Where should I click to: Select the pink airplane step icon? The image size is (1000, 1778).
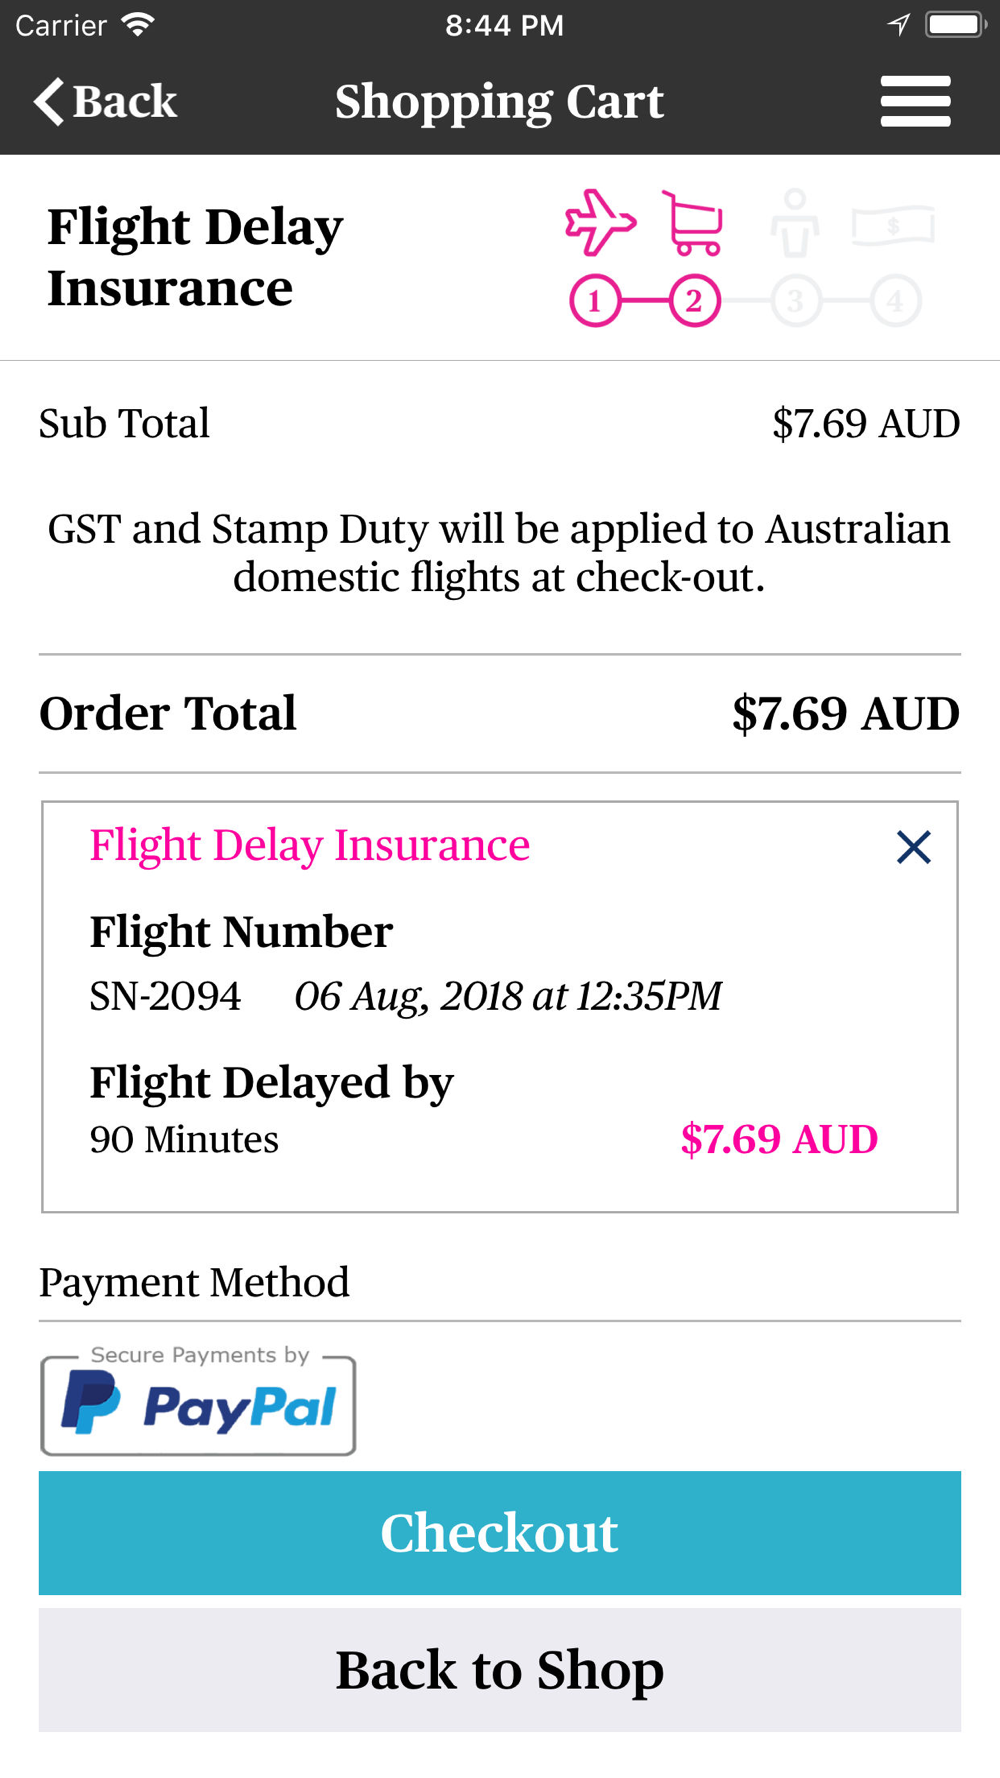point(600,222)
